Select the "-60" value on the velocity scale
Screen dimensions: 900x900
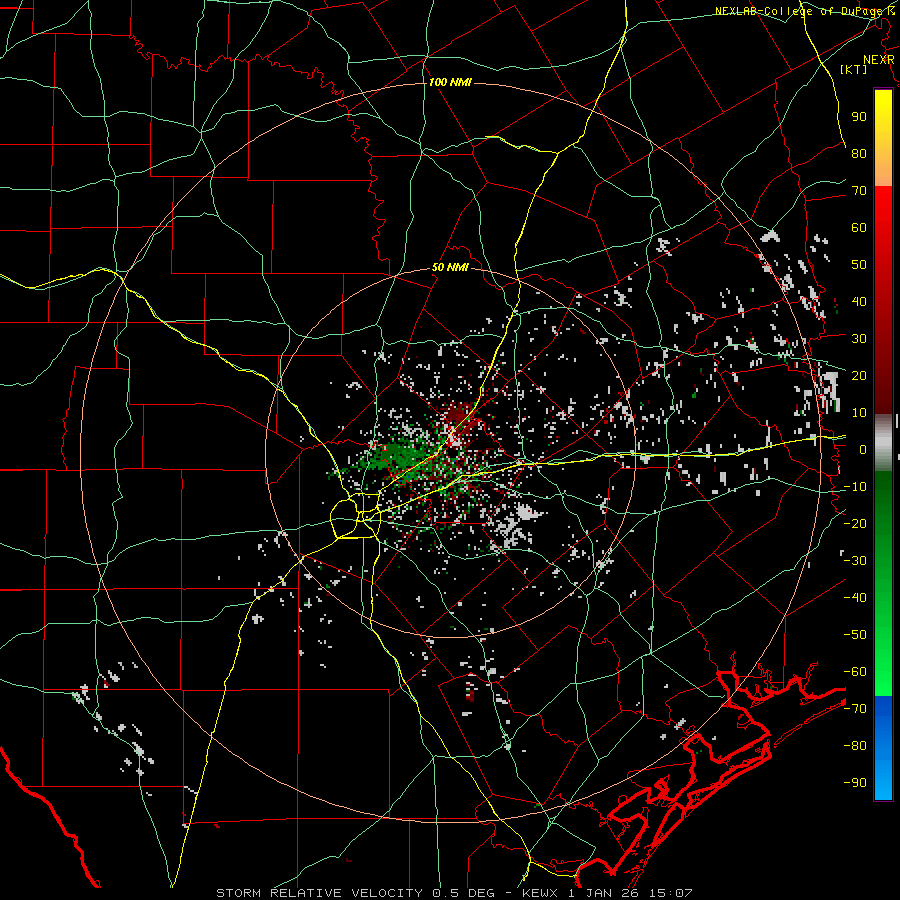point(855,672)
